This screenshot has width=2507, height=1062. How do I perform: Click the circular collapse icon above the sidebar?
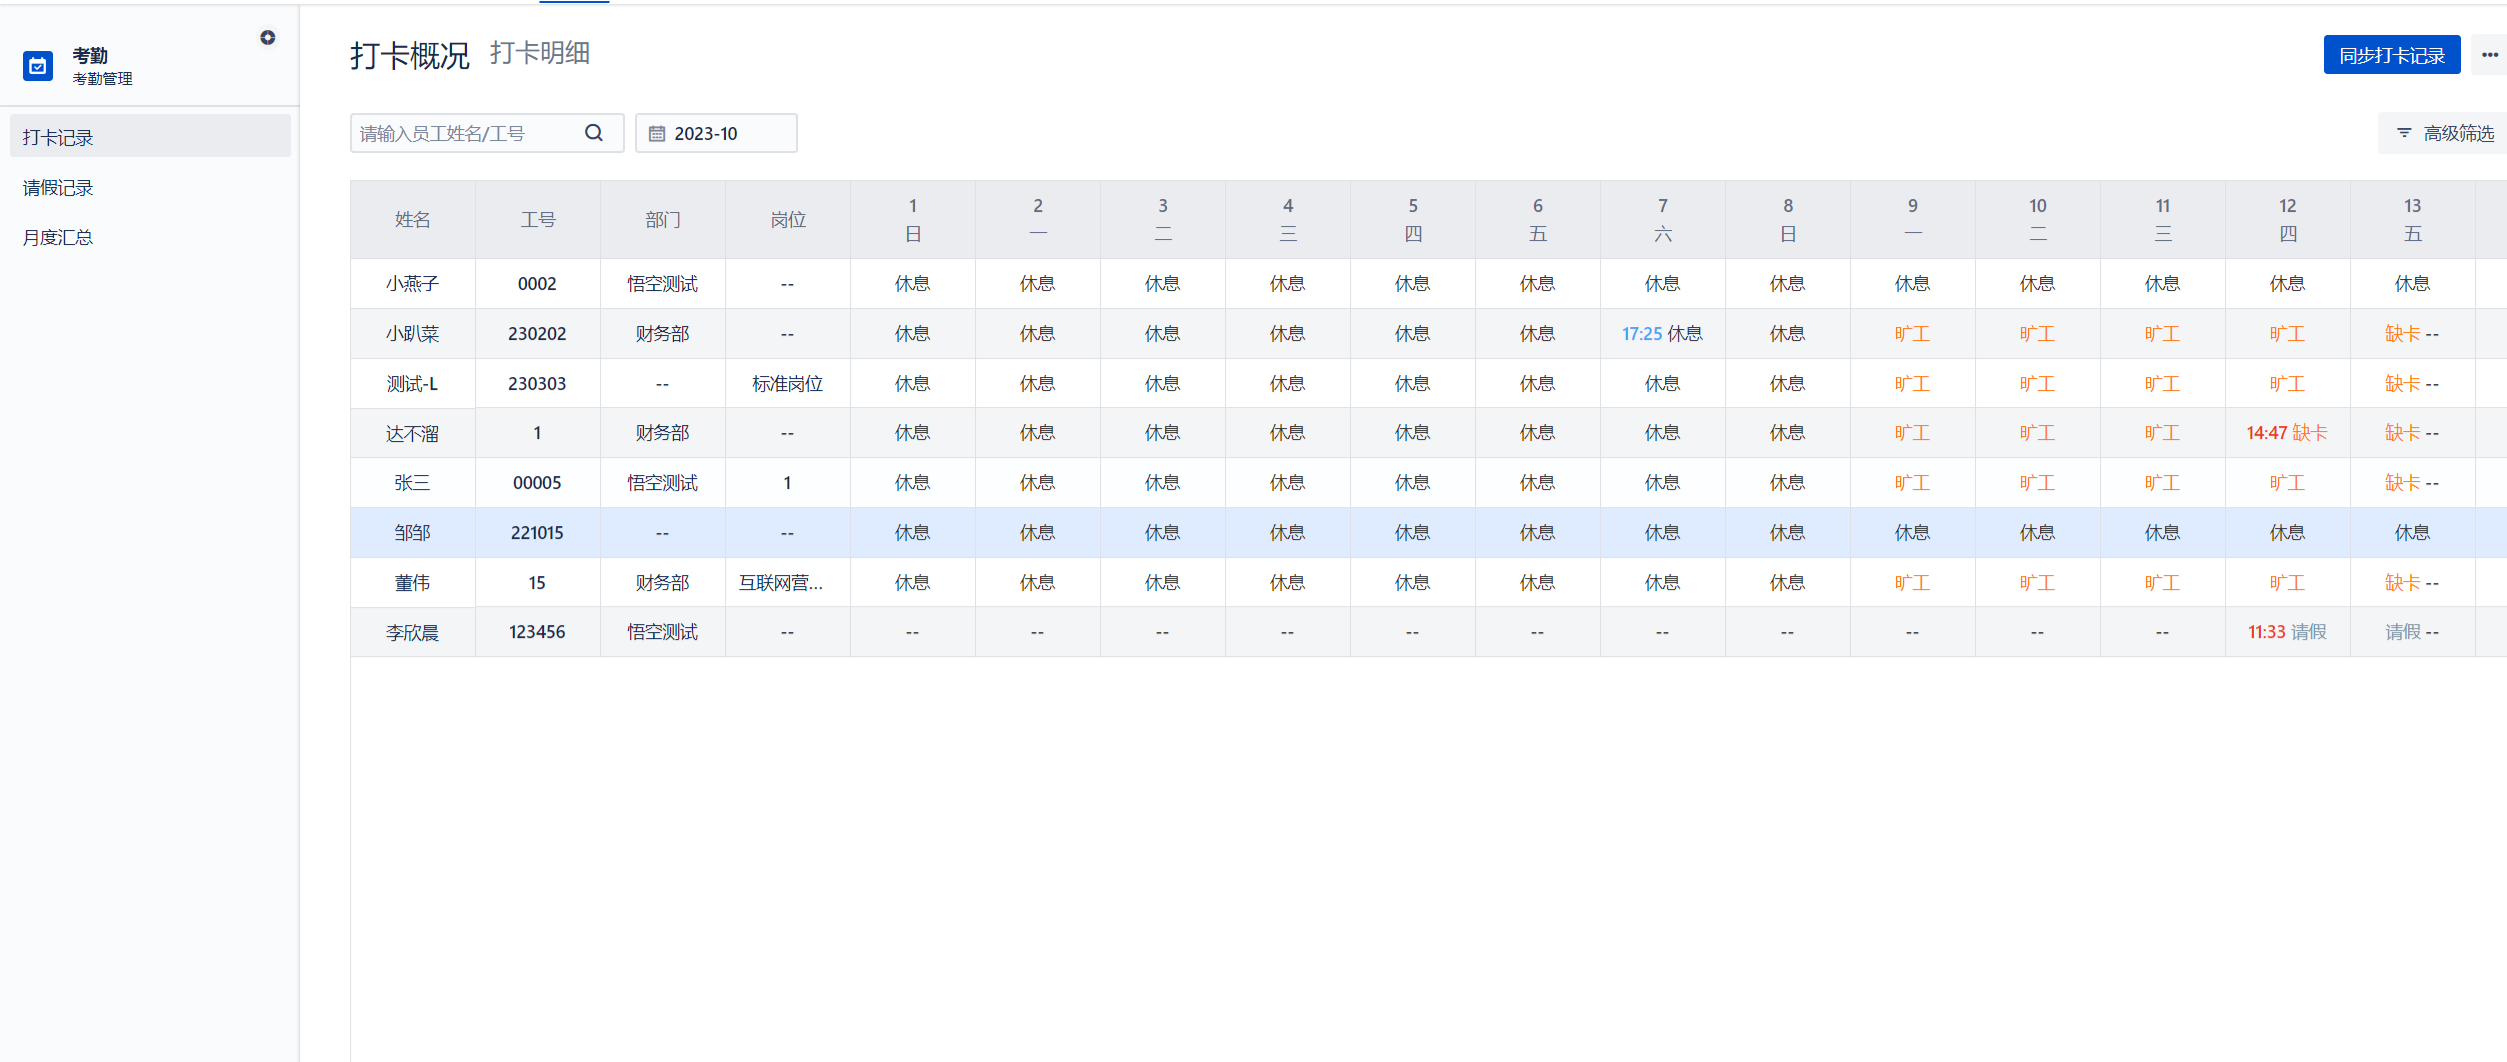[267, 37]
